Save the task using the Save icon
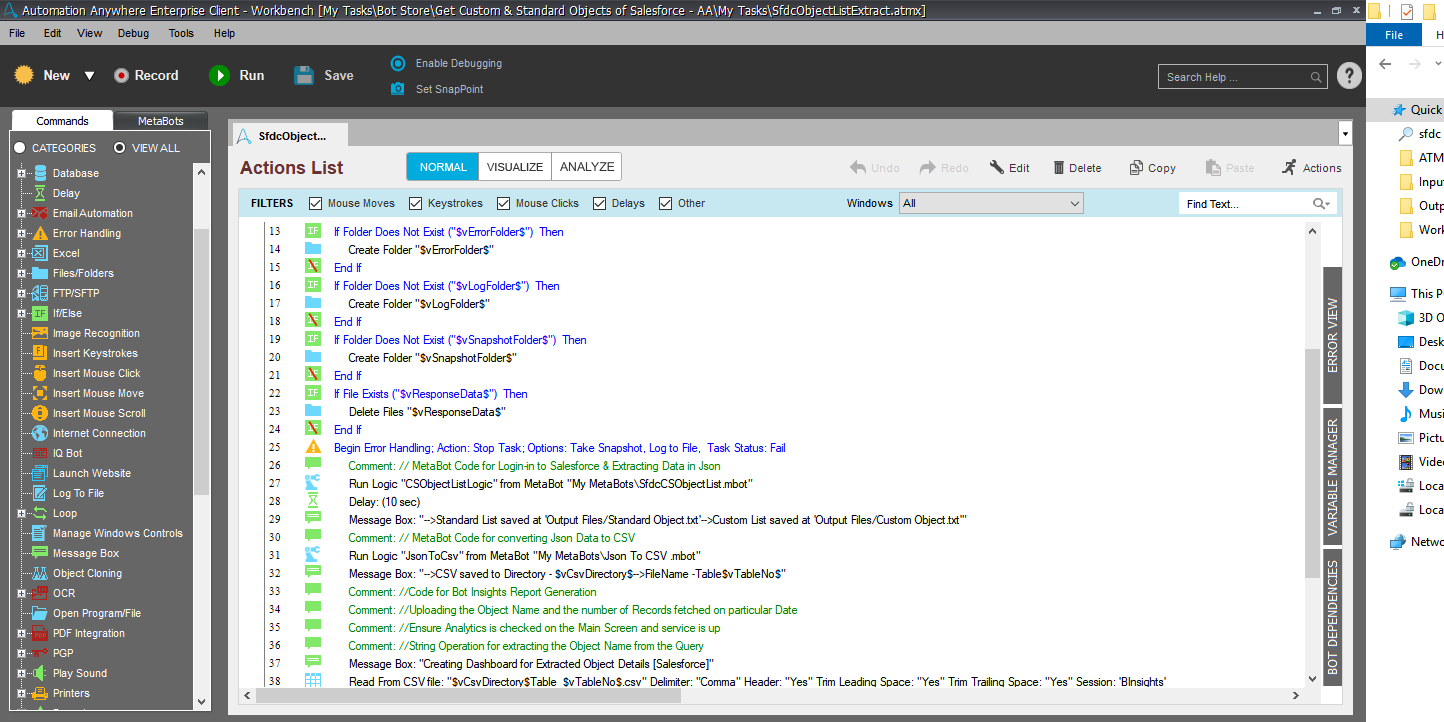The width and height of the screenshot is (1444, 722). (x=305, y=76)
